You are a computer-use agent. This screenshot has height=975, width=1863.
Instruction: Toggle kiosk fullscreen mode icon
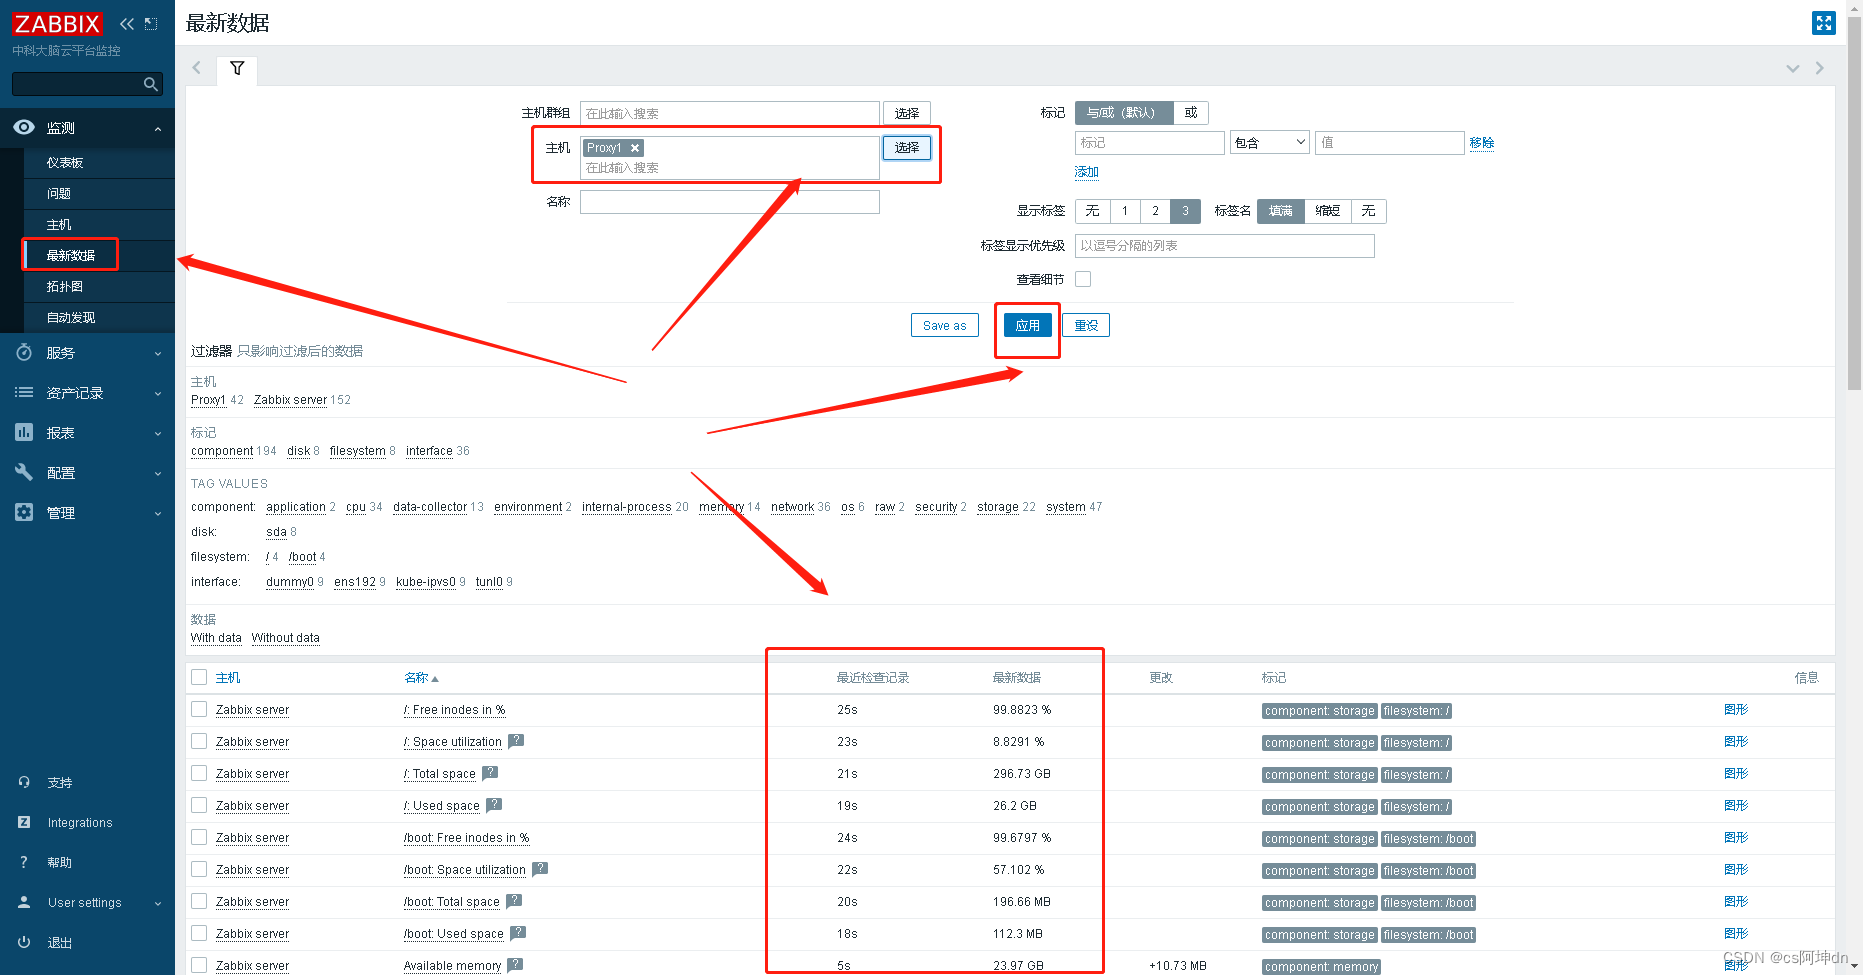tap(1824, 23)
